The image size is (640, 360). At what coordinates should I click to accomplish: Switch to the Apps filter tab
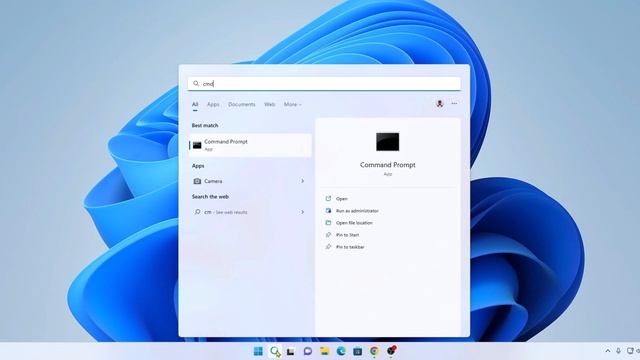tap(213, 104)
